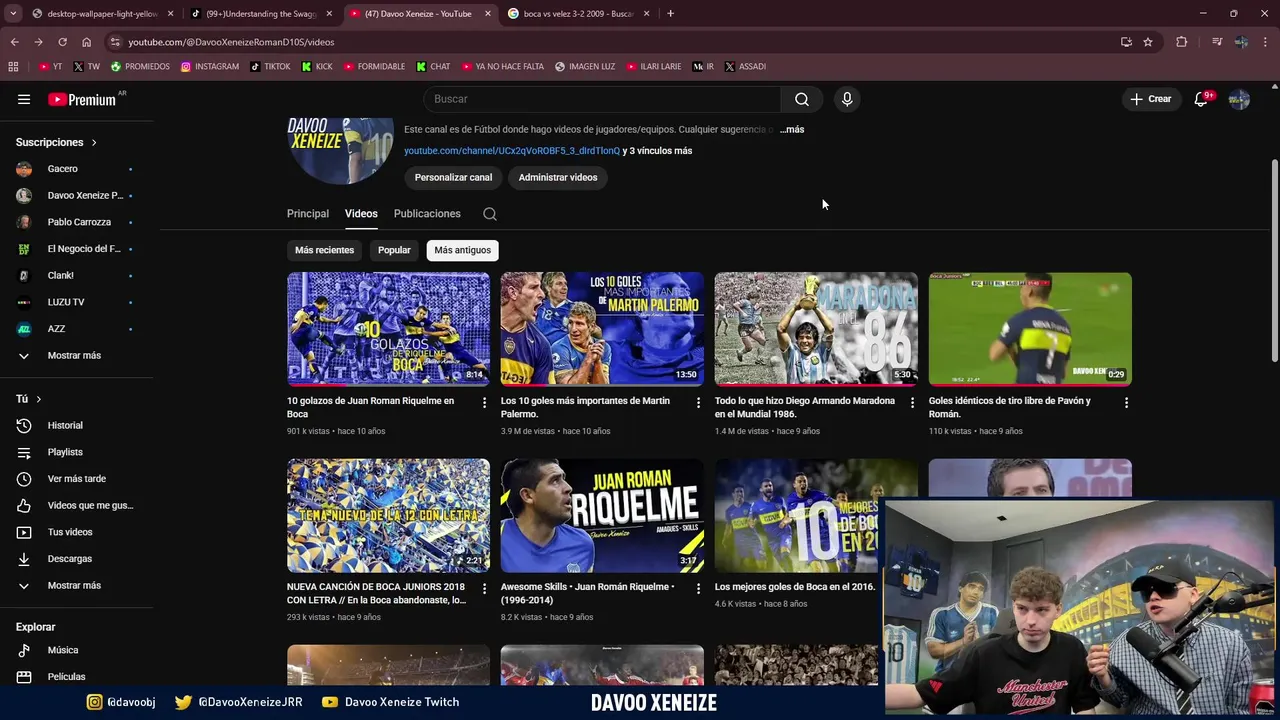Select the Más recientes filter chip

click(324, 250)
